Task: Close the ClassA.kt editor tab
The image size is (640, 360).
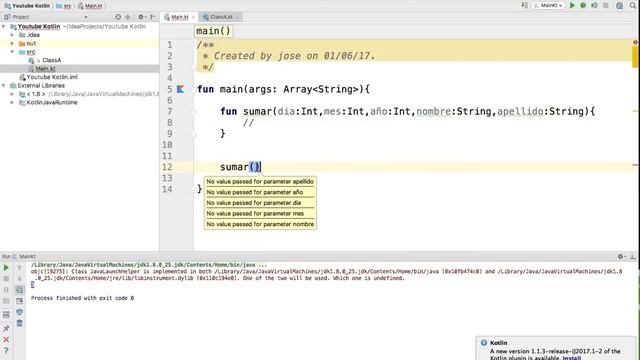Action: coord(237,17)
